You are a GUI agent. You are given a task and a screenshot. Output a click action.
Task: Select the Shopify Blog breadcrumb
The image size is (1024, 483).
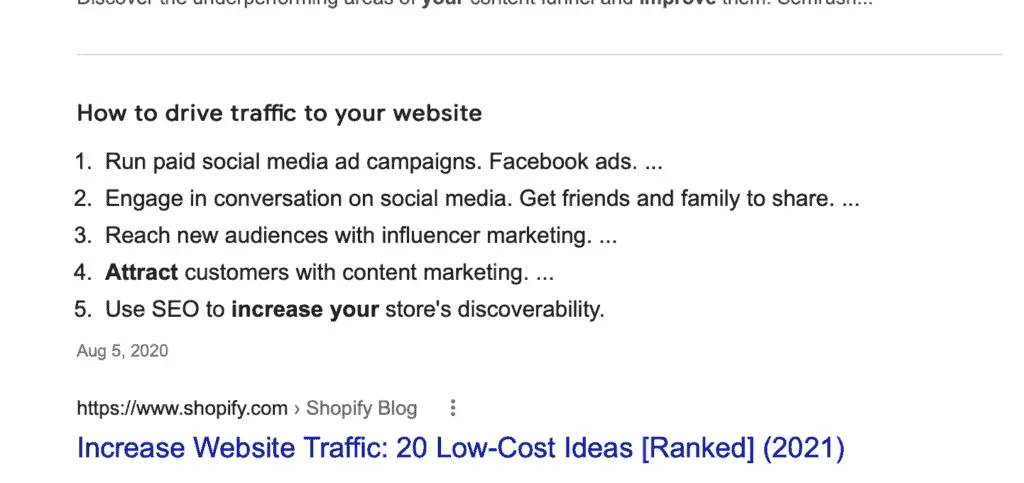coord(361,409)
